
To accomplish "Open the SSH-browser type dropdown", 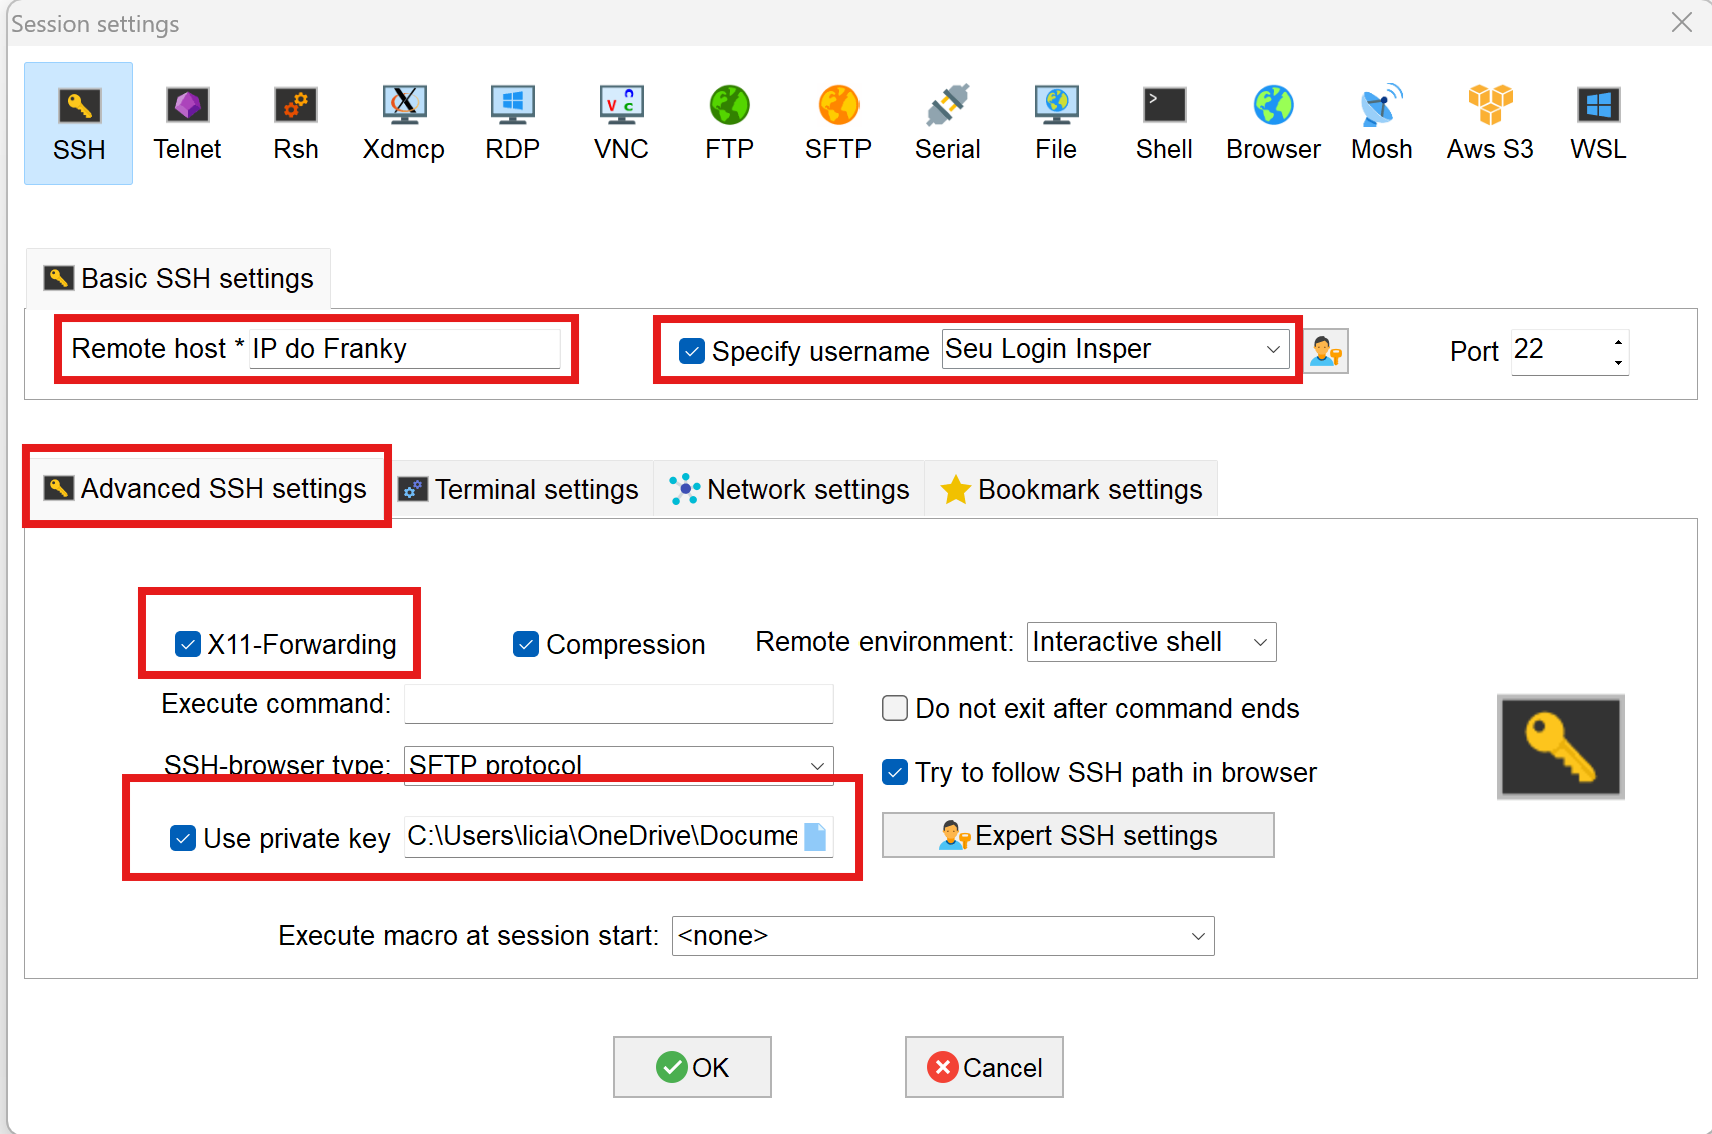I will [x=817, y=766].
